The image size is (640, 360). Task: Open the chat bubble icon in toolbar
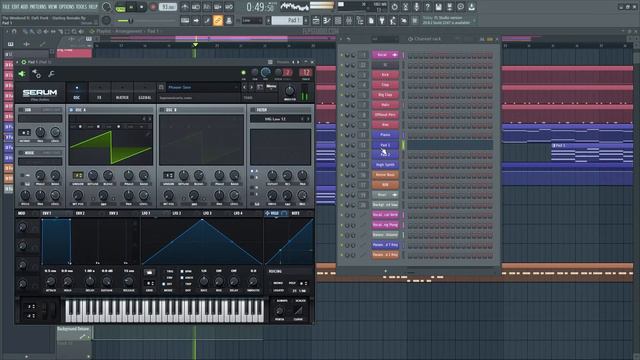(460, 7)
